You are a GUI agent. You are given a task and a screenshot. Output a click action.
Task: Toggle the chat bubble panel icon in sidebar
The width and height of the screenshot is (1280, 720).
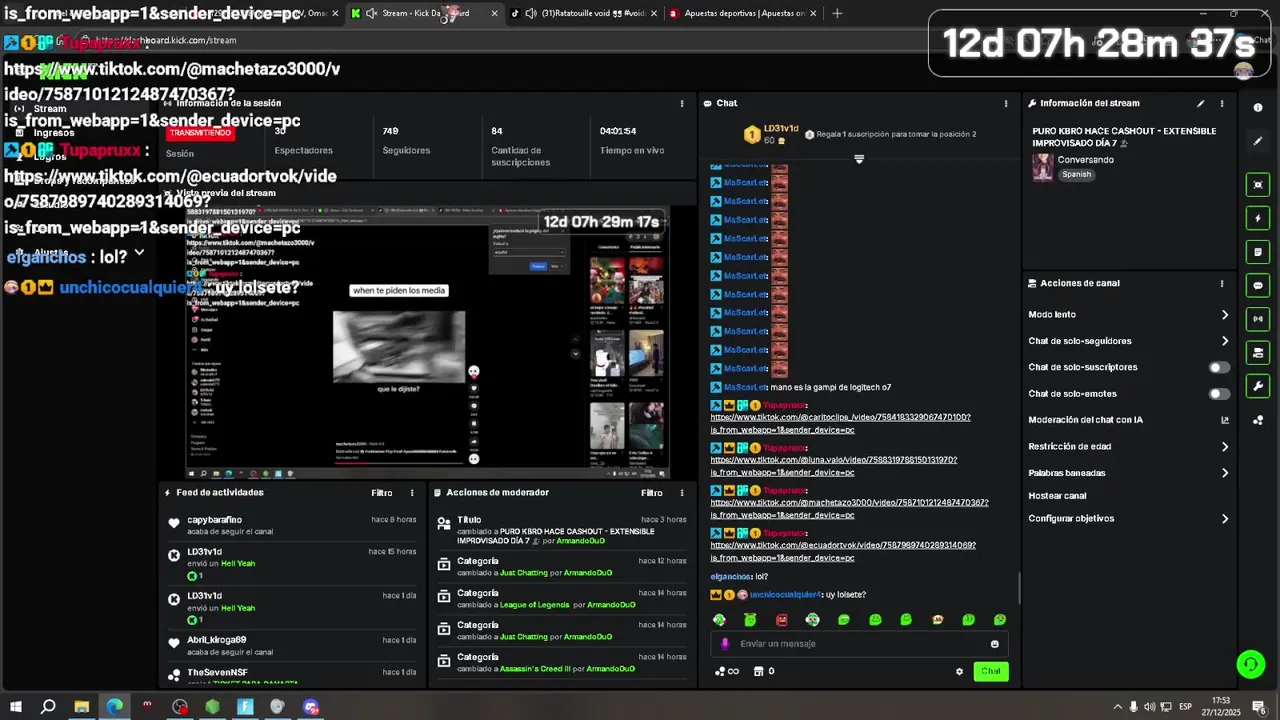(x=1258, y=285)
